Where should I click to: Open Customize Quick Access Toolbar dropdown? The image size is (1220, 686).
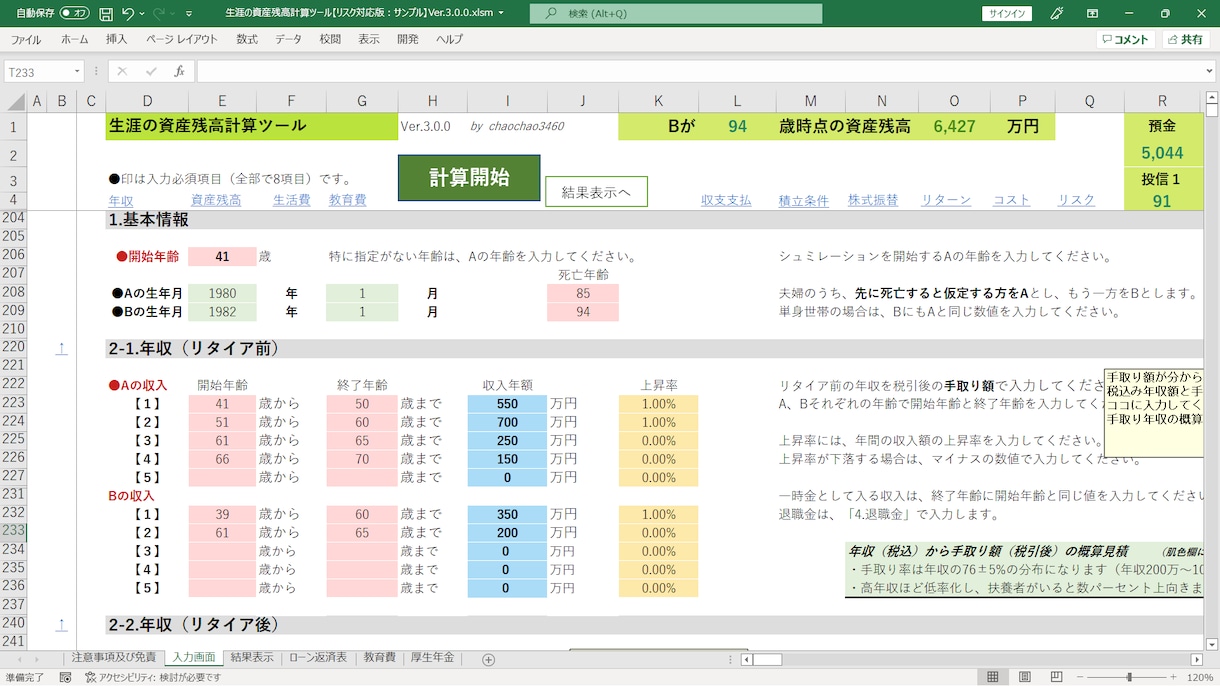point(188,13)
